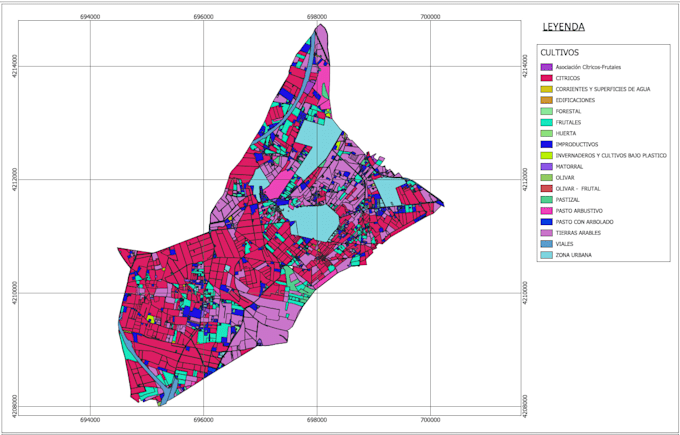Click 'INVERNADEROS Y CULTIVOS BAJO PLASTICO' label
The height and width of the screenshot is (435, 680).
coord(611,155)
